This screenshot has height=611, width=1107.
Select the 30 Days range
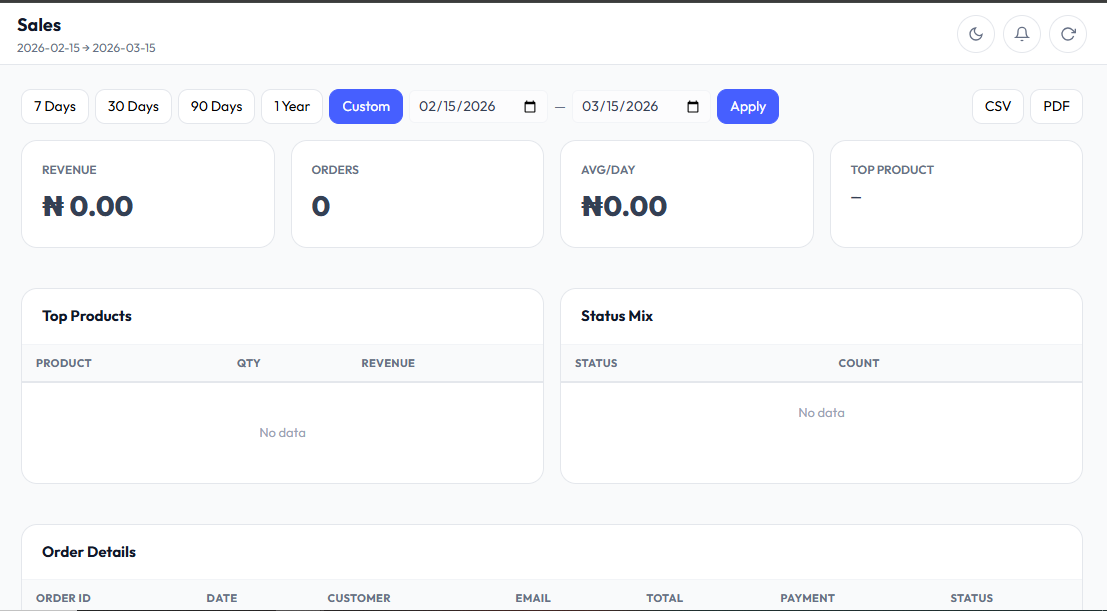(x=133, y=107)
